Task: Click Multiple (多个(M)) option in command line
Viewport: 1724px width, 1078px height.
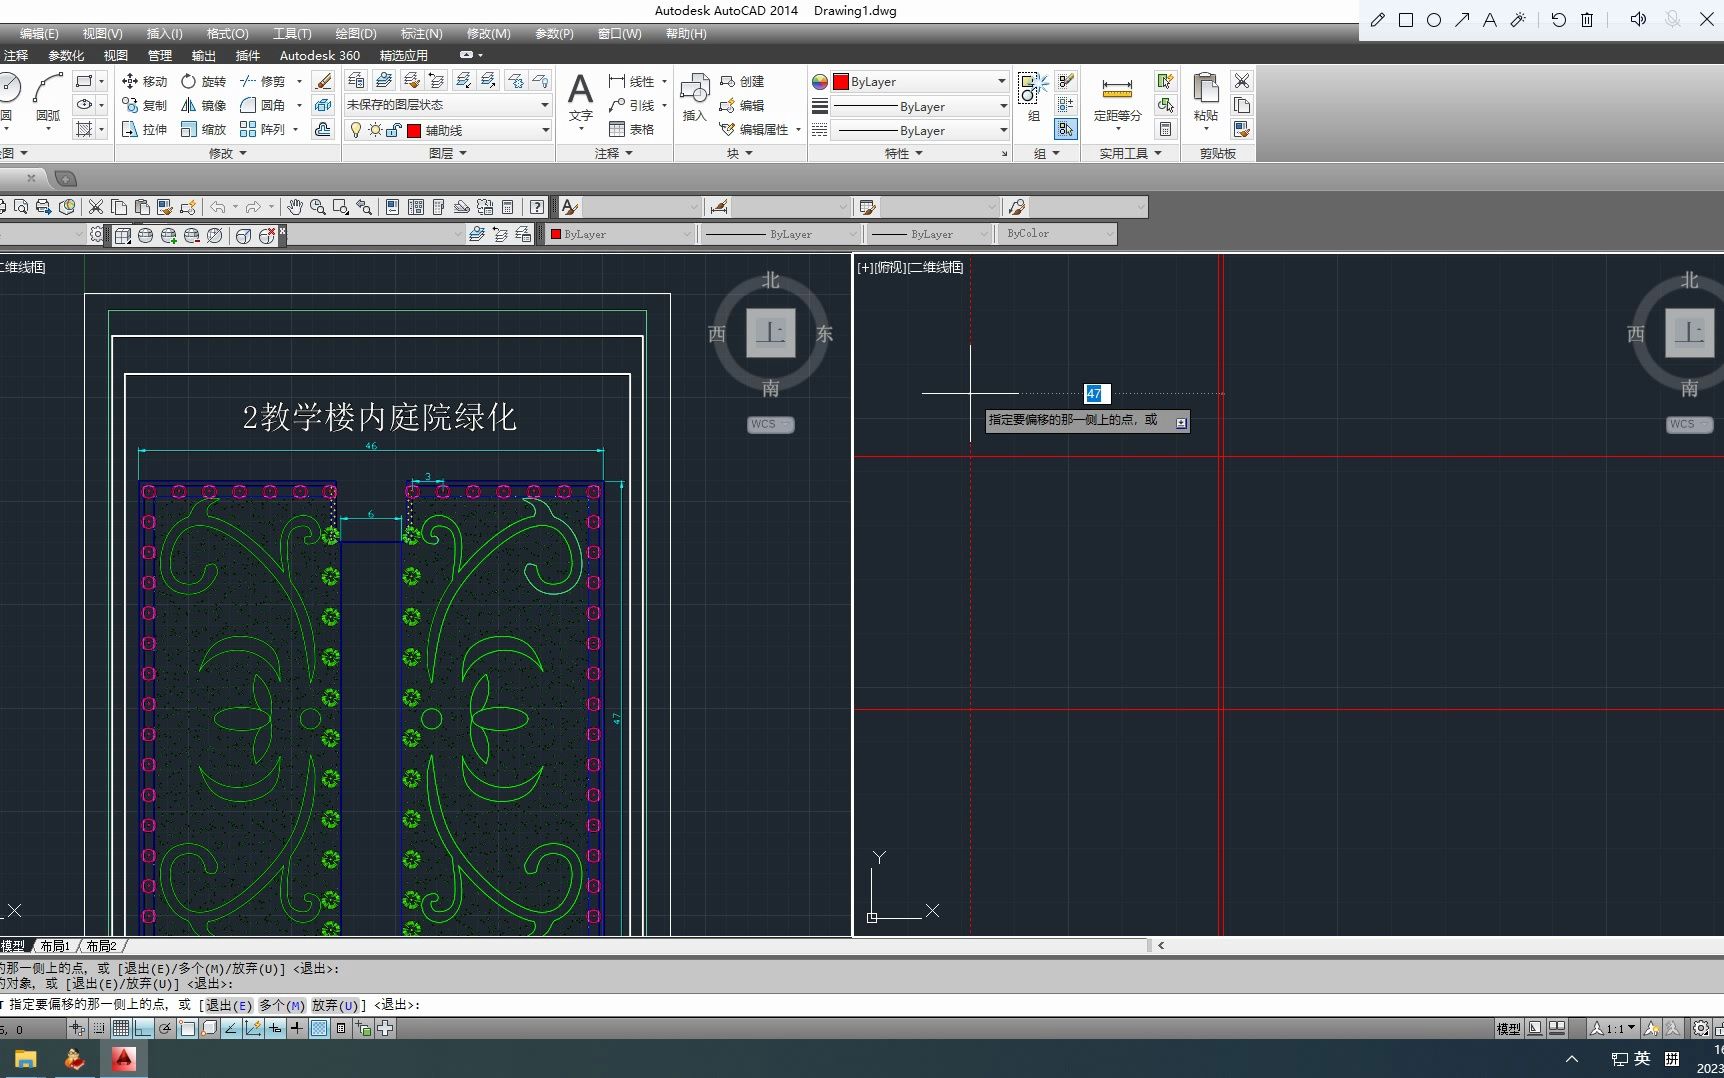Action: pyautogui.click(x=281, y=1005)
